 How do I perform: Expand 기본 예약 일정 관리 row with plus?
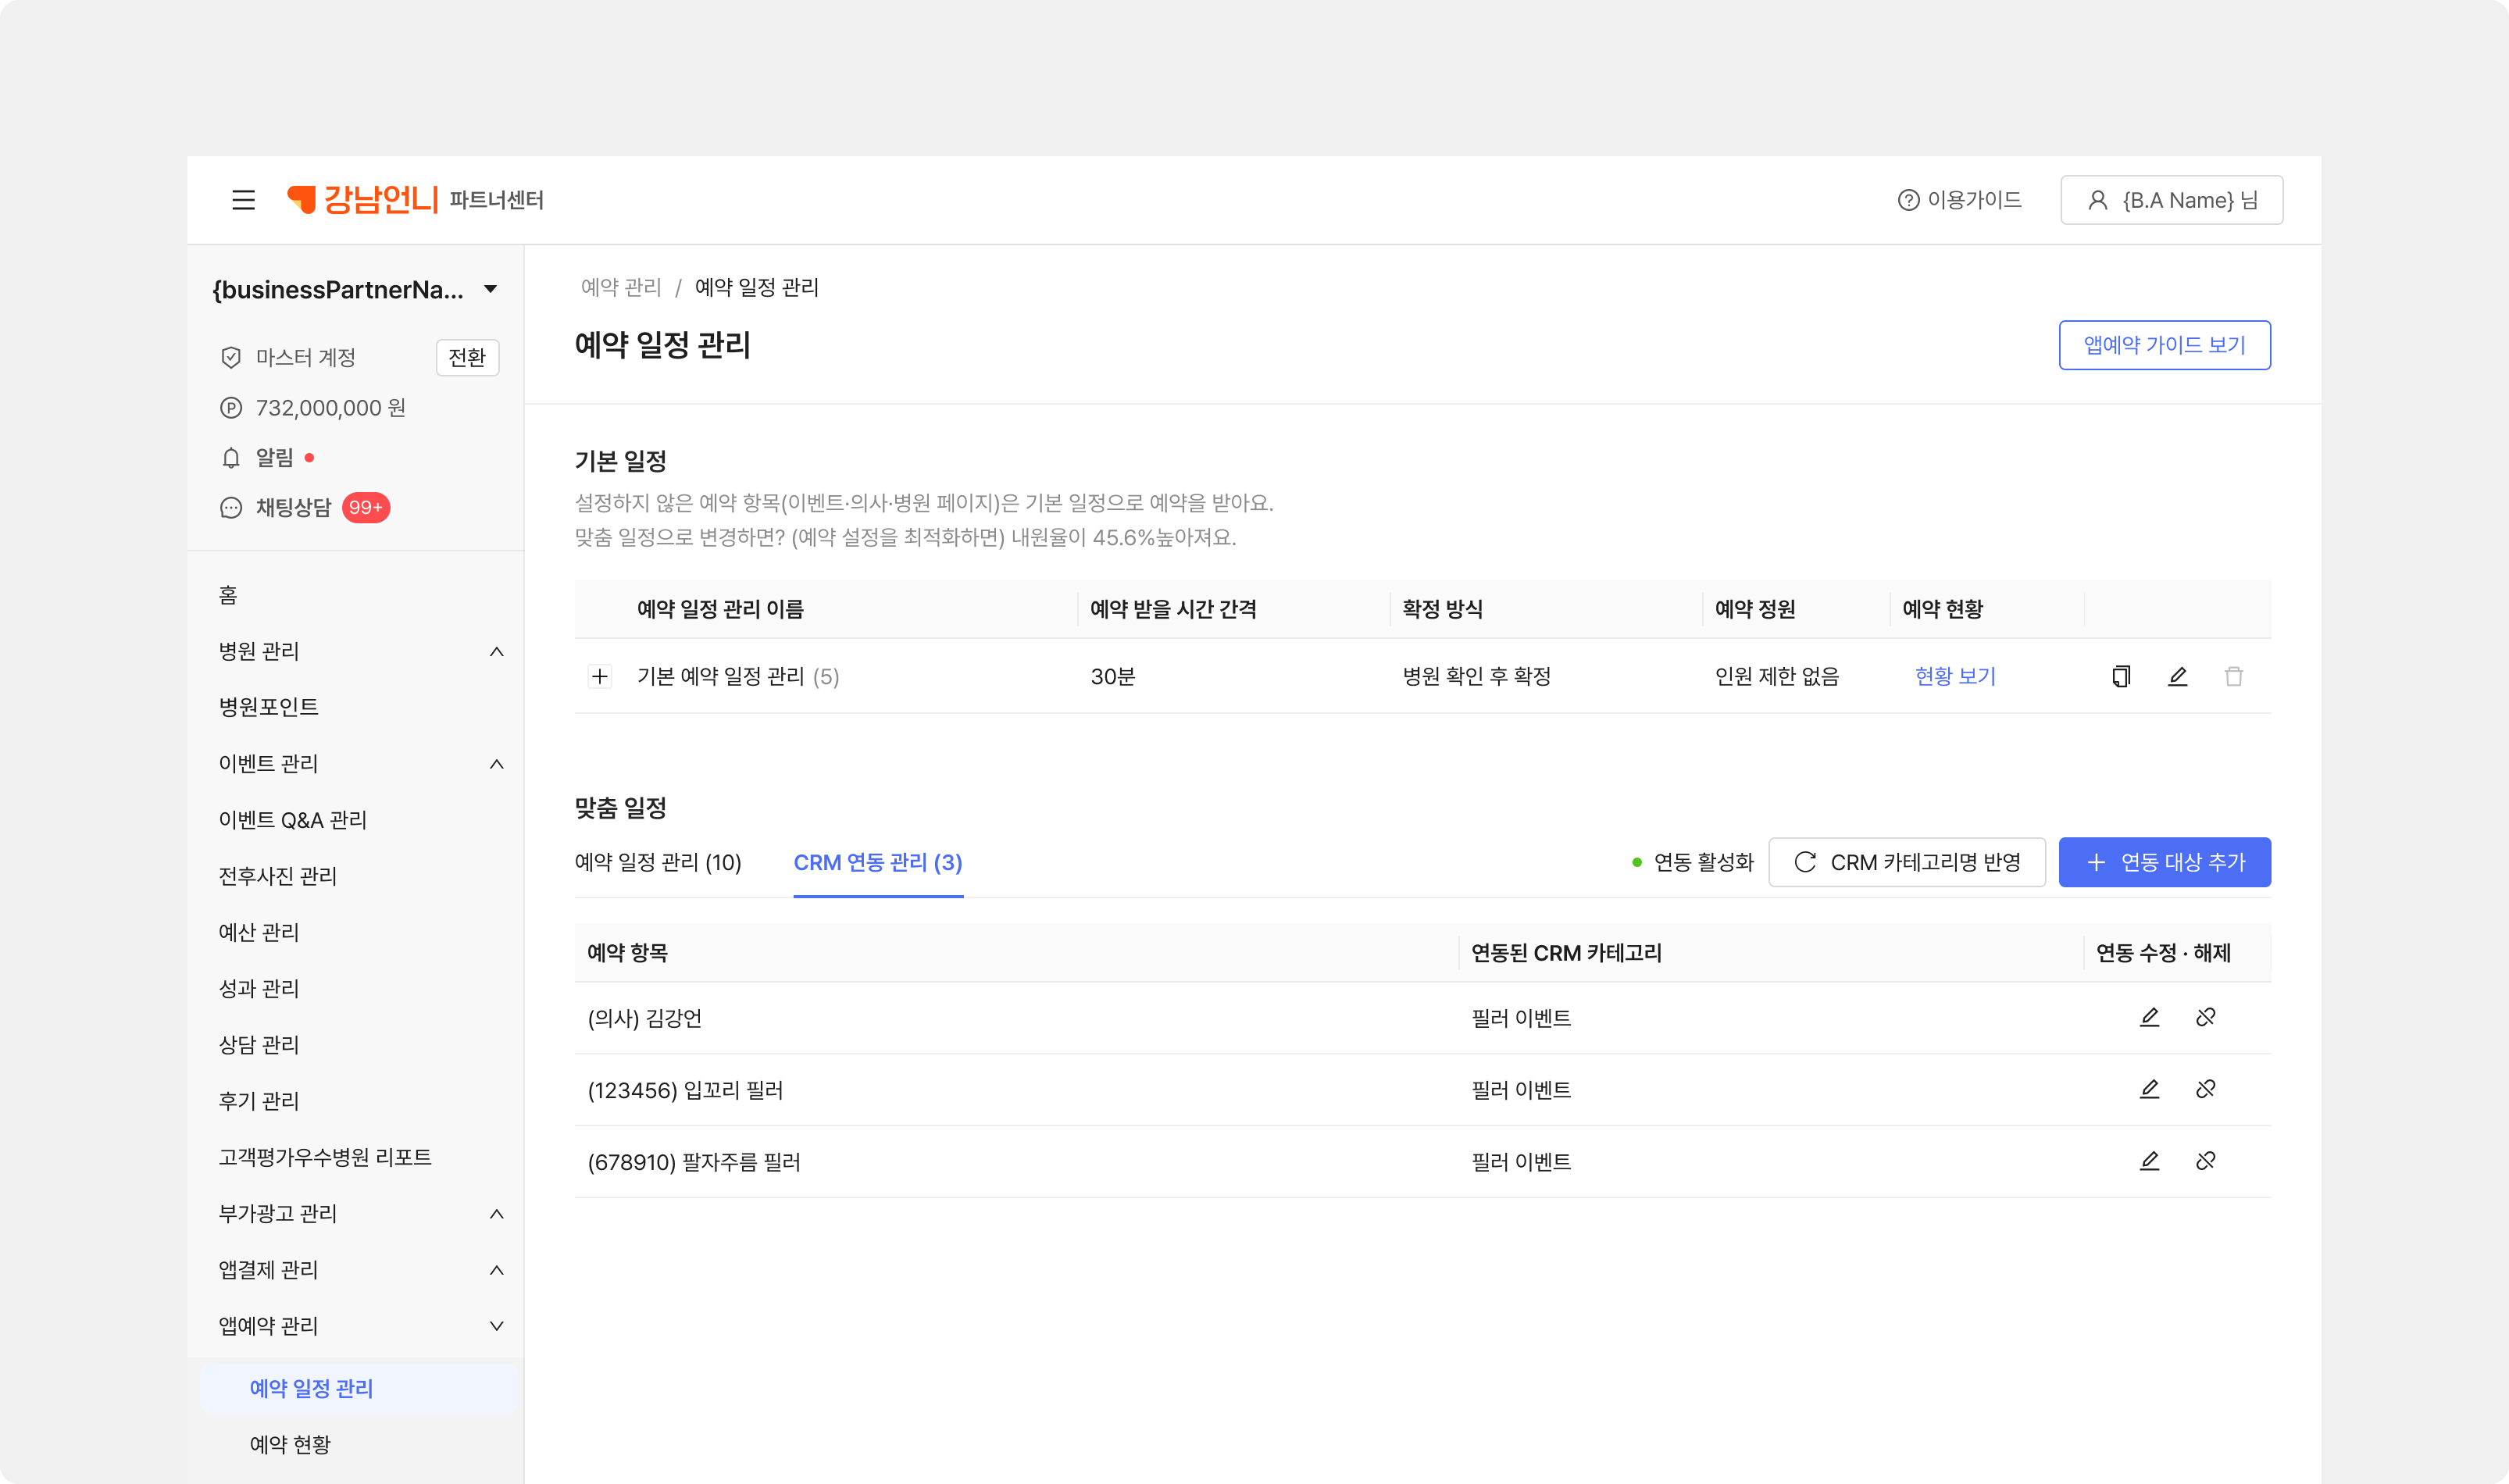(600, 677)
